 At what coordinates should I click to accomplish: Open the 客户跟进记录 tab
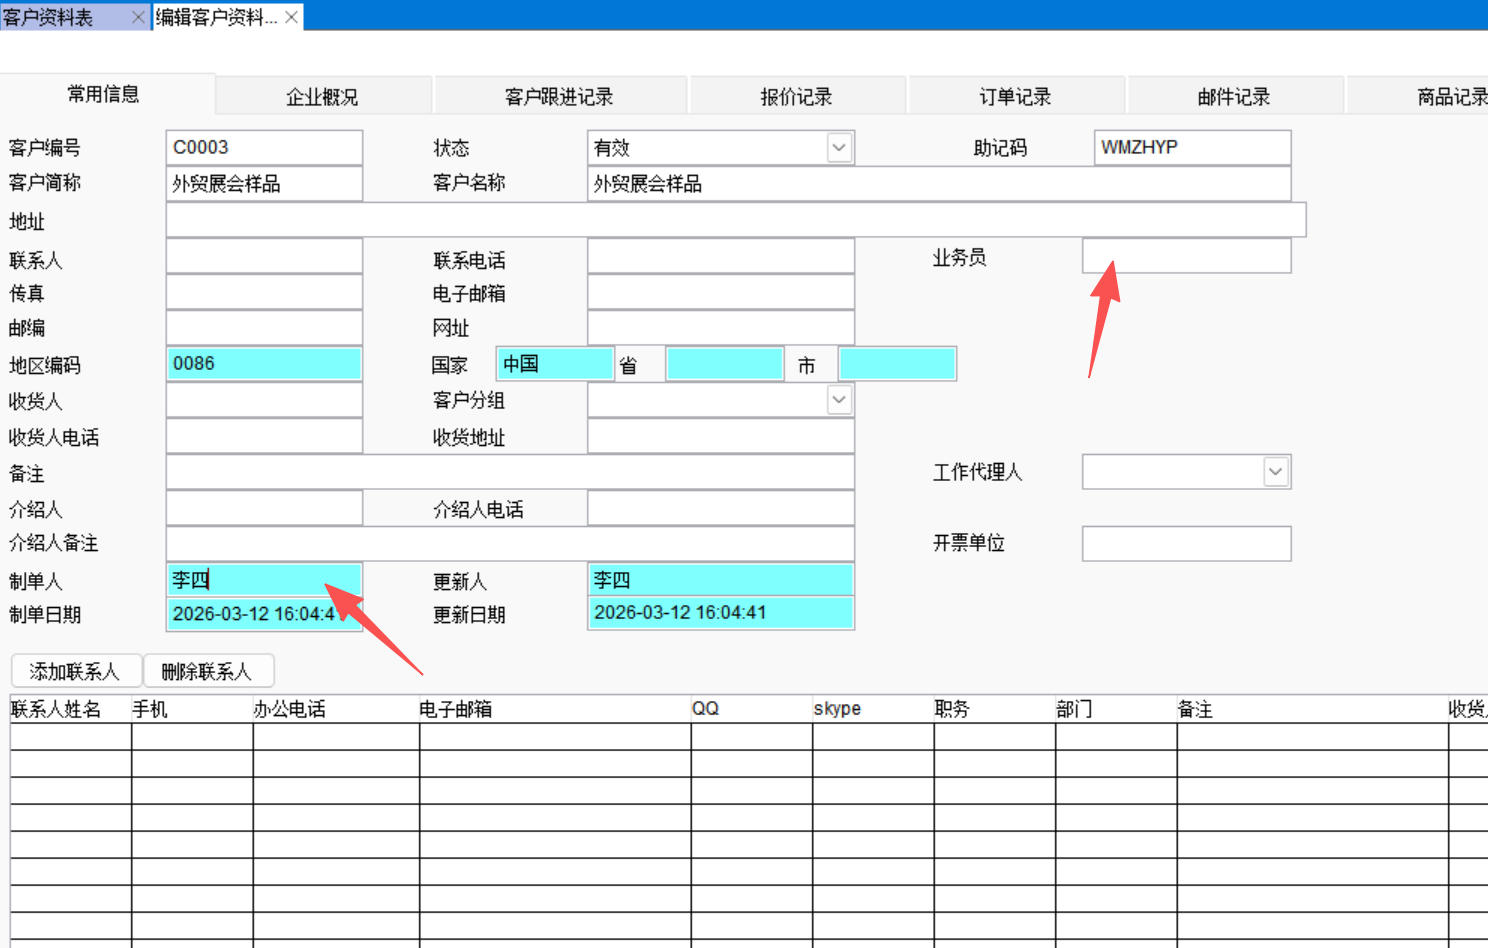pyautogui.click(x=559, y=97)
